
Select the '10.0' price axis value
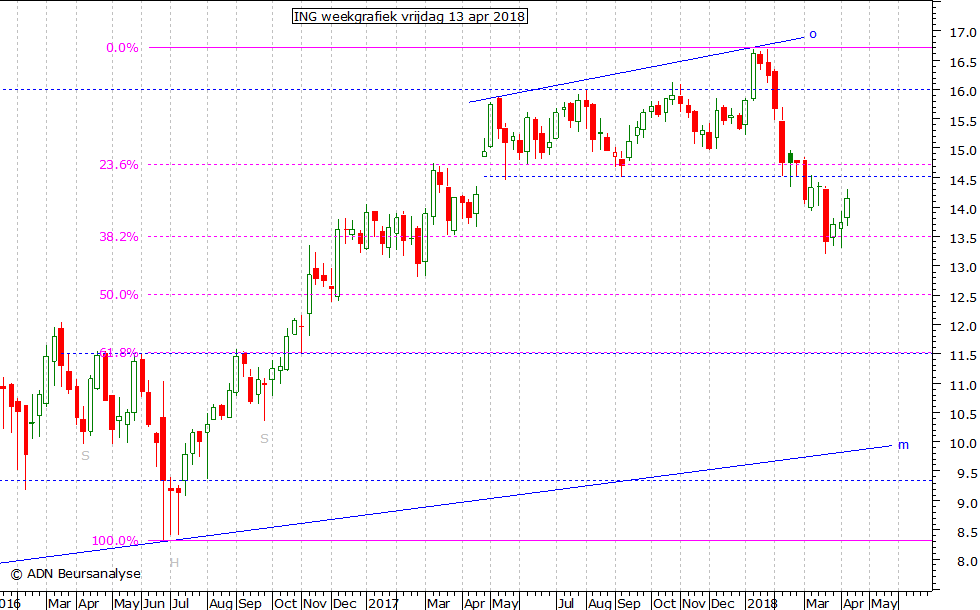[963, 444]
